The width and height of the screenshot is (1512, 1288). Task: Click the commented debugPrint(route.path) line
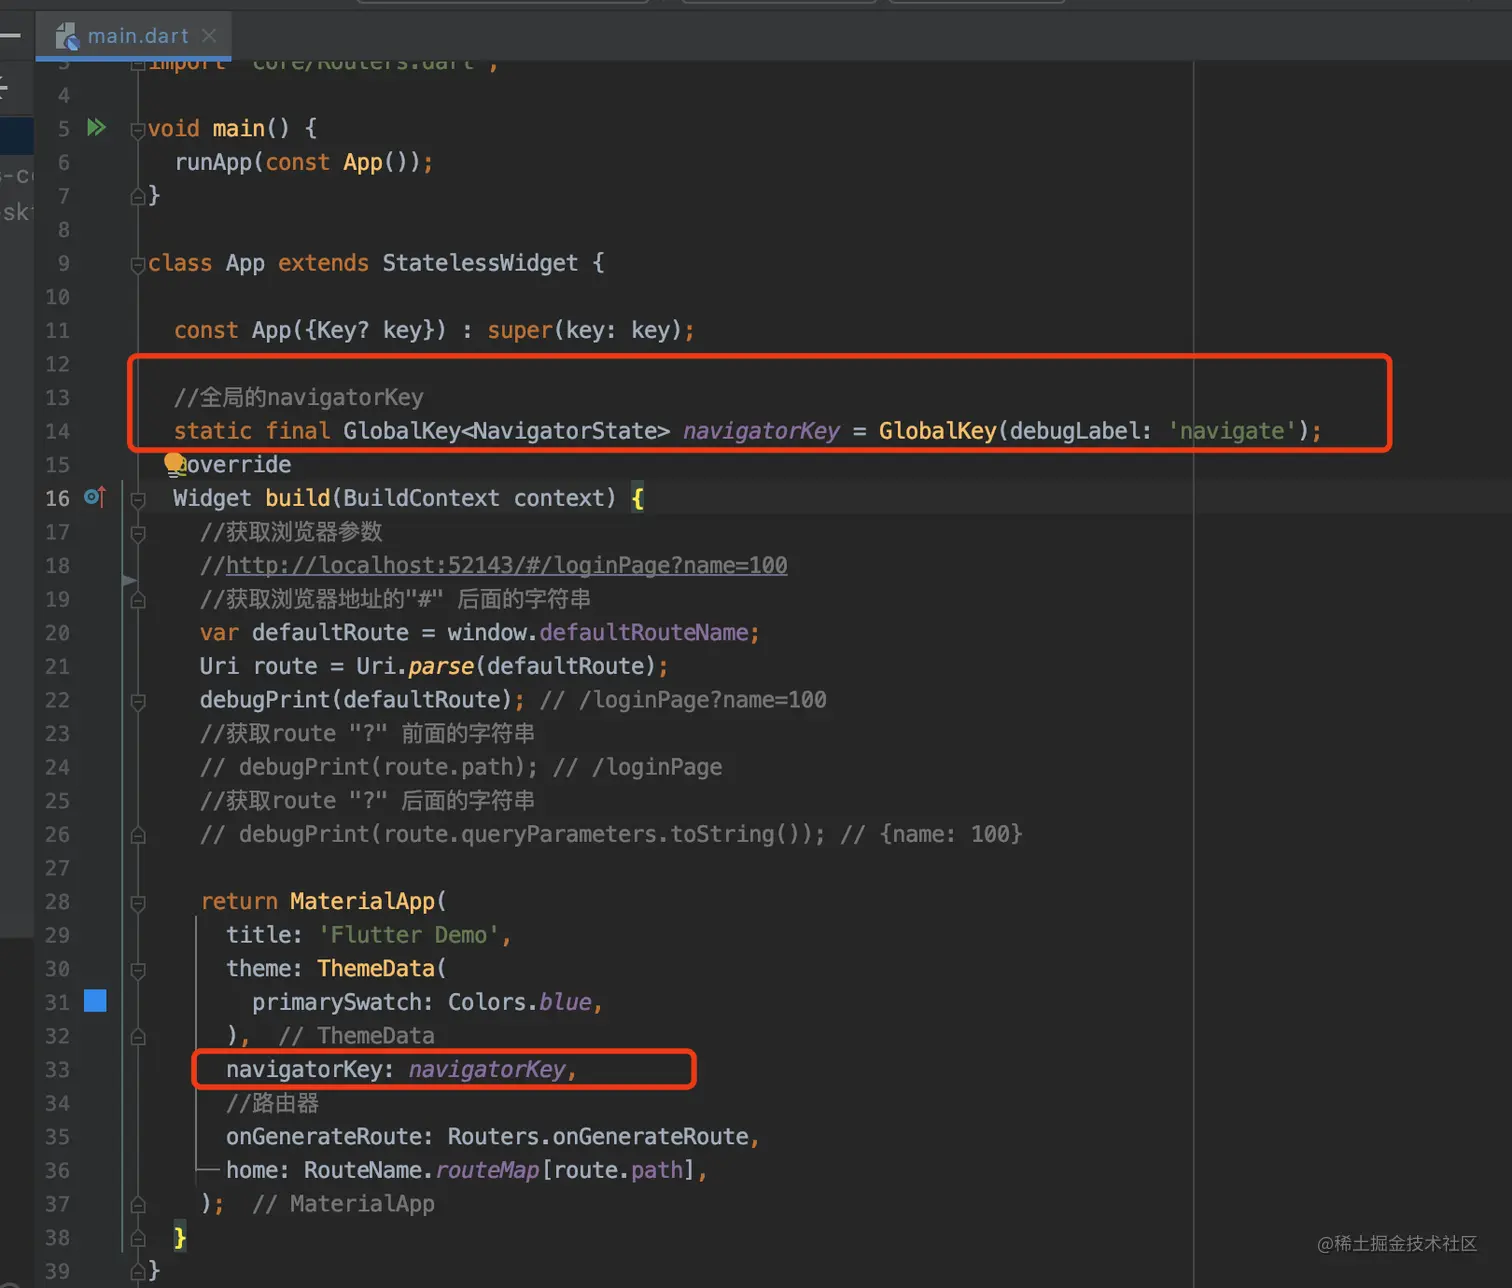461,767
